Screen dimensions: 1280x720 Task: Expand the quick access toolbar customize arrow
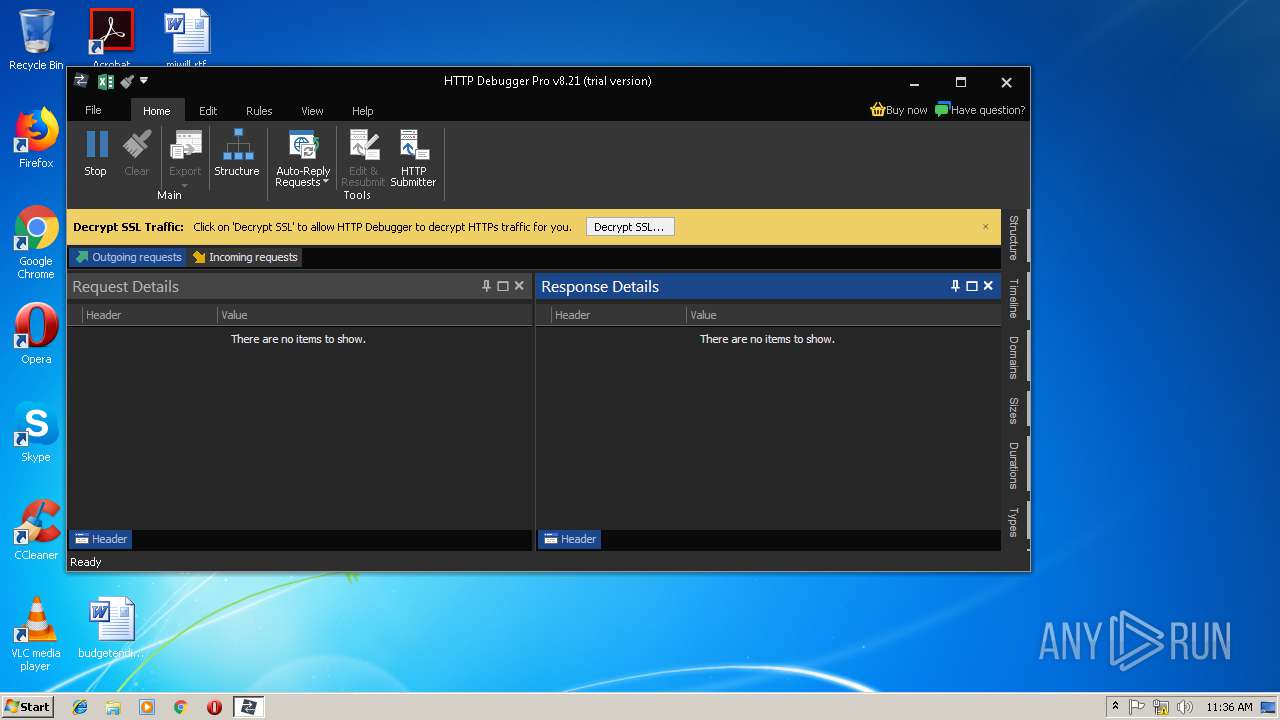(x=144, y=80)
